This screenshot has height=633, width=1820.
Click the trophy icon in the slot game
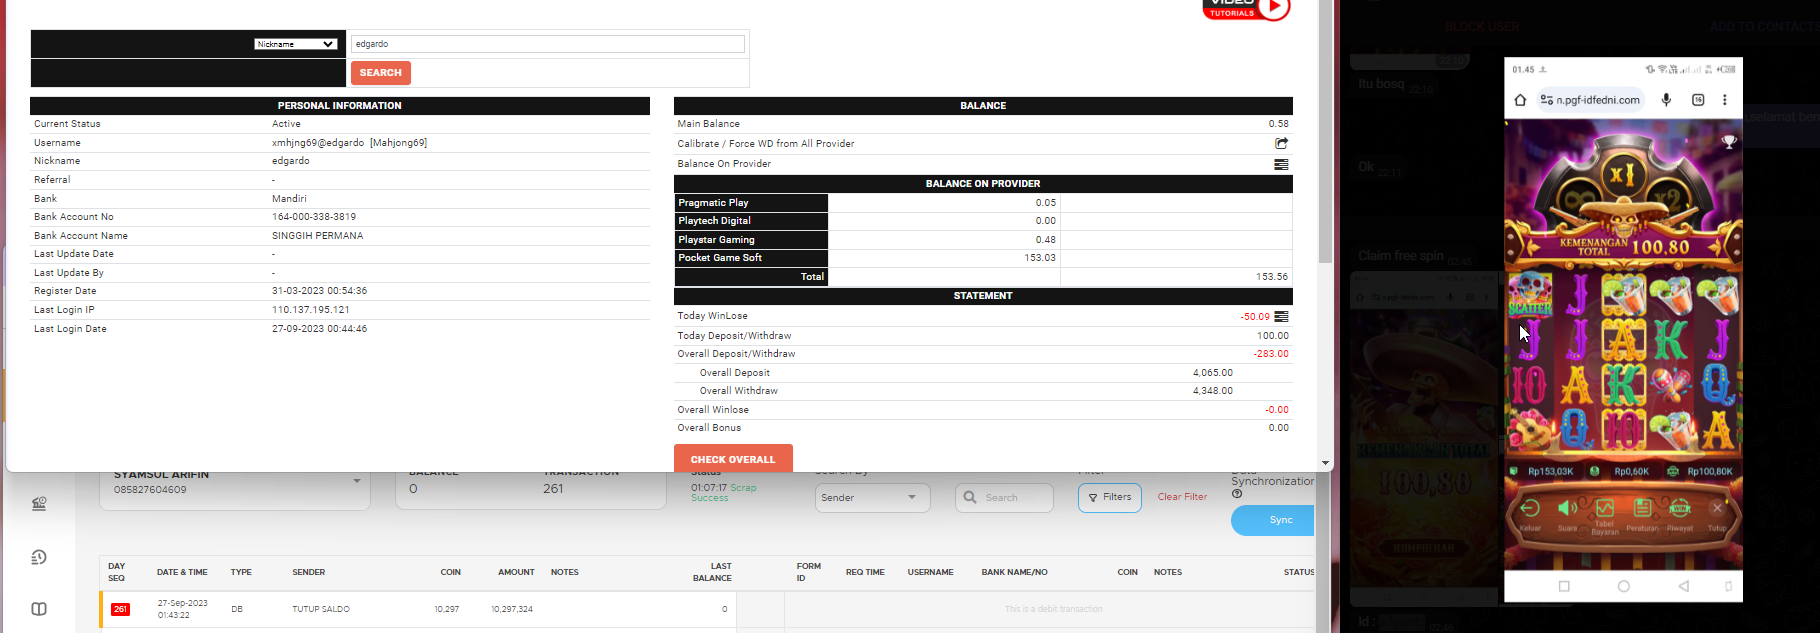1729,143
